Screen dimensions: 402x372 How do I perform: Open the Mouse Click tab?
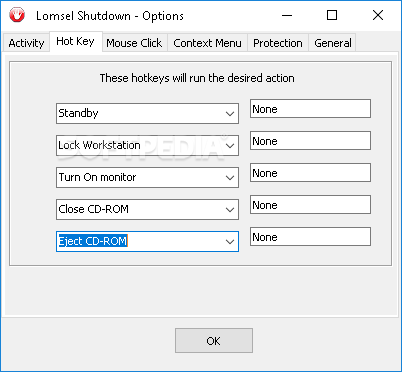(x=134, y=43)
